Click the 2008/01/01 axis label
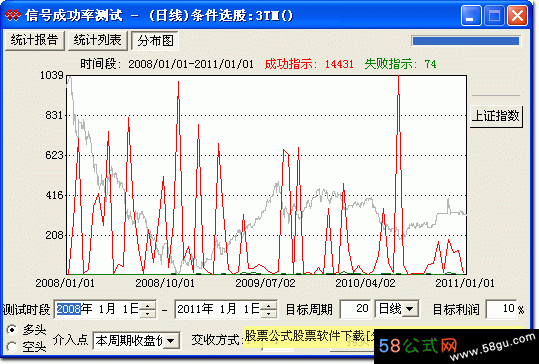The height and width of the screenshot is (364, 539). (65, 283)
